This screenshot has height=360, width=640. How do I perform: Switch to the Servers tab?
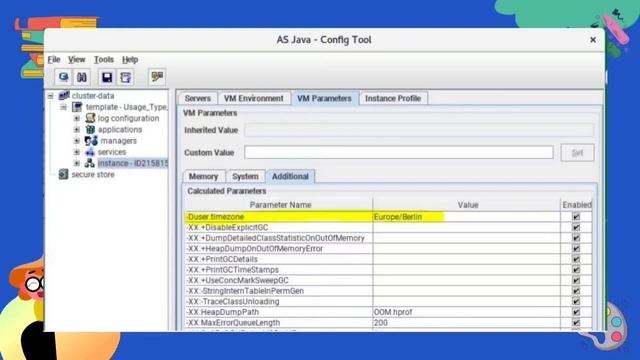[x=198, y=98]
